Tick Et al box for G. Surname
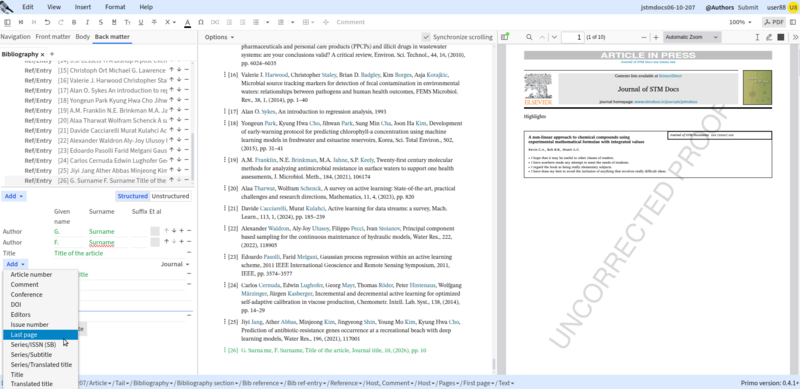Viewport: 800px width, 389px height. pyautogui.click(x=155, y=231)
